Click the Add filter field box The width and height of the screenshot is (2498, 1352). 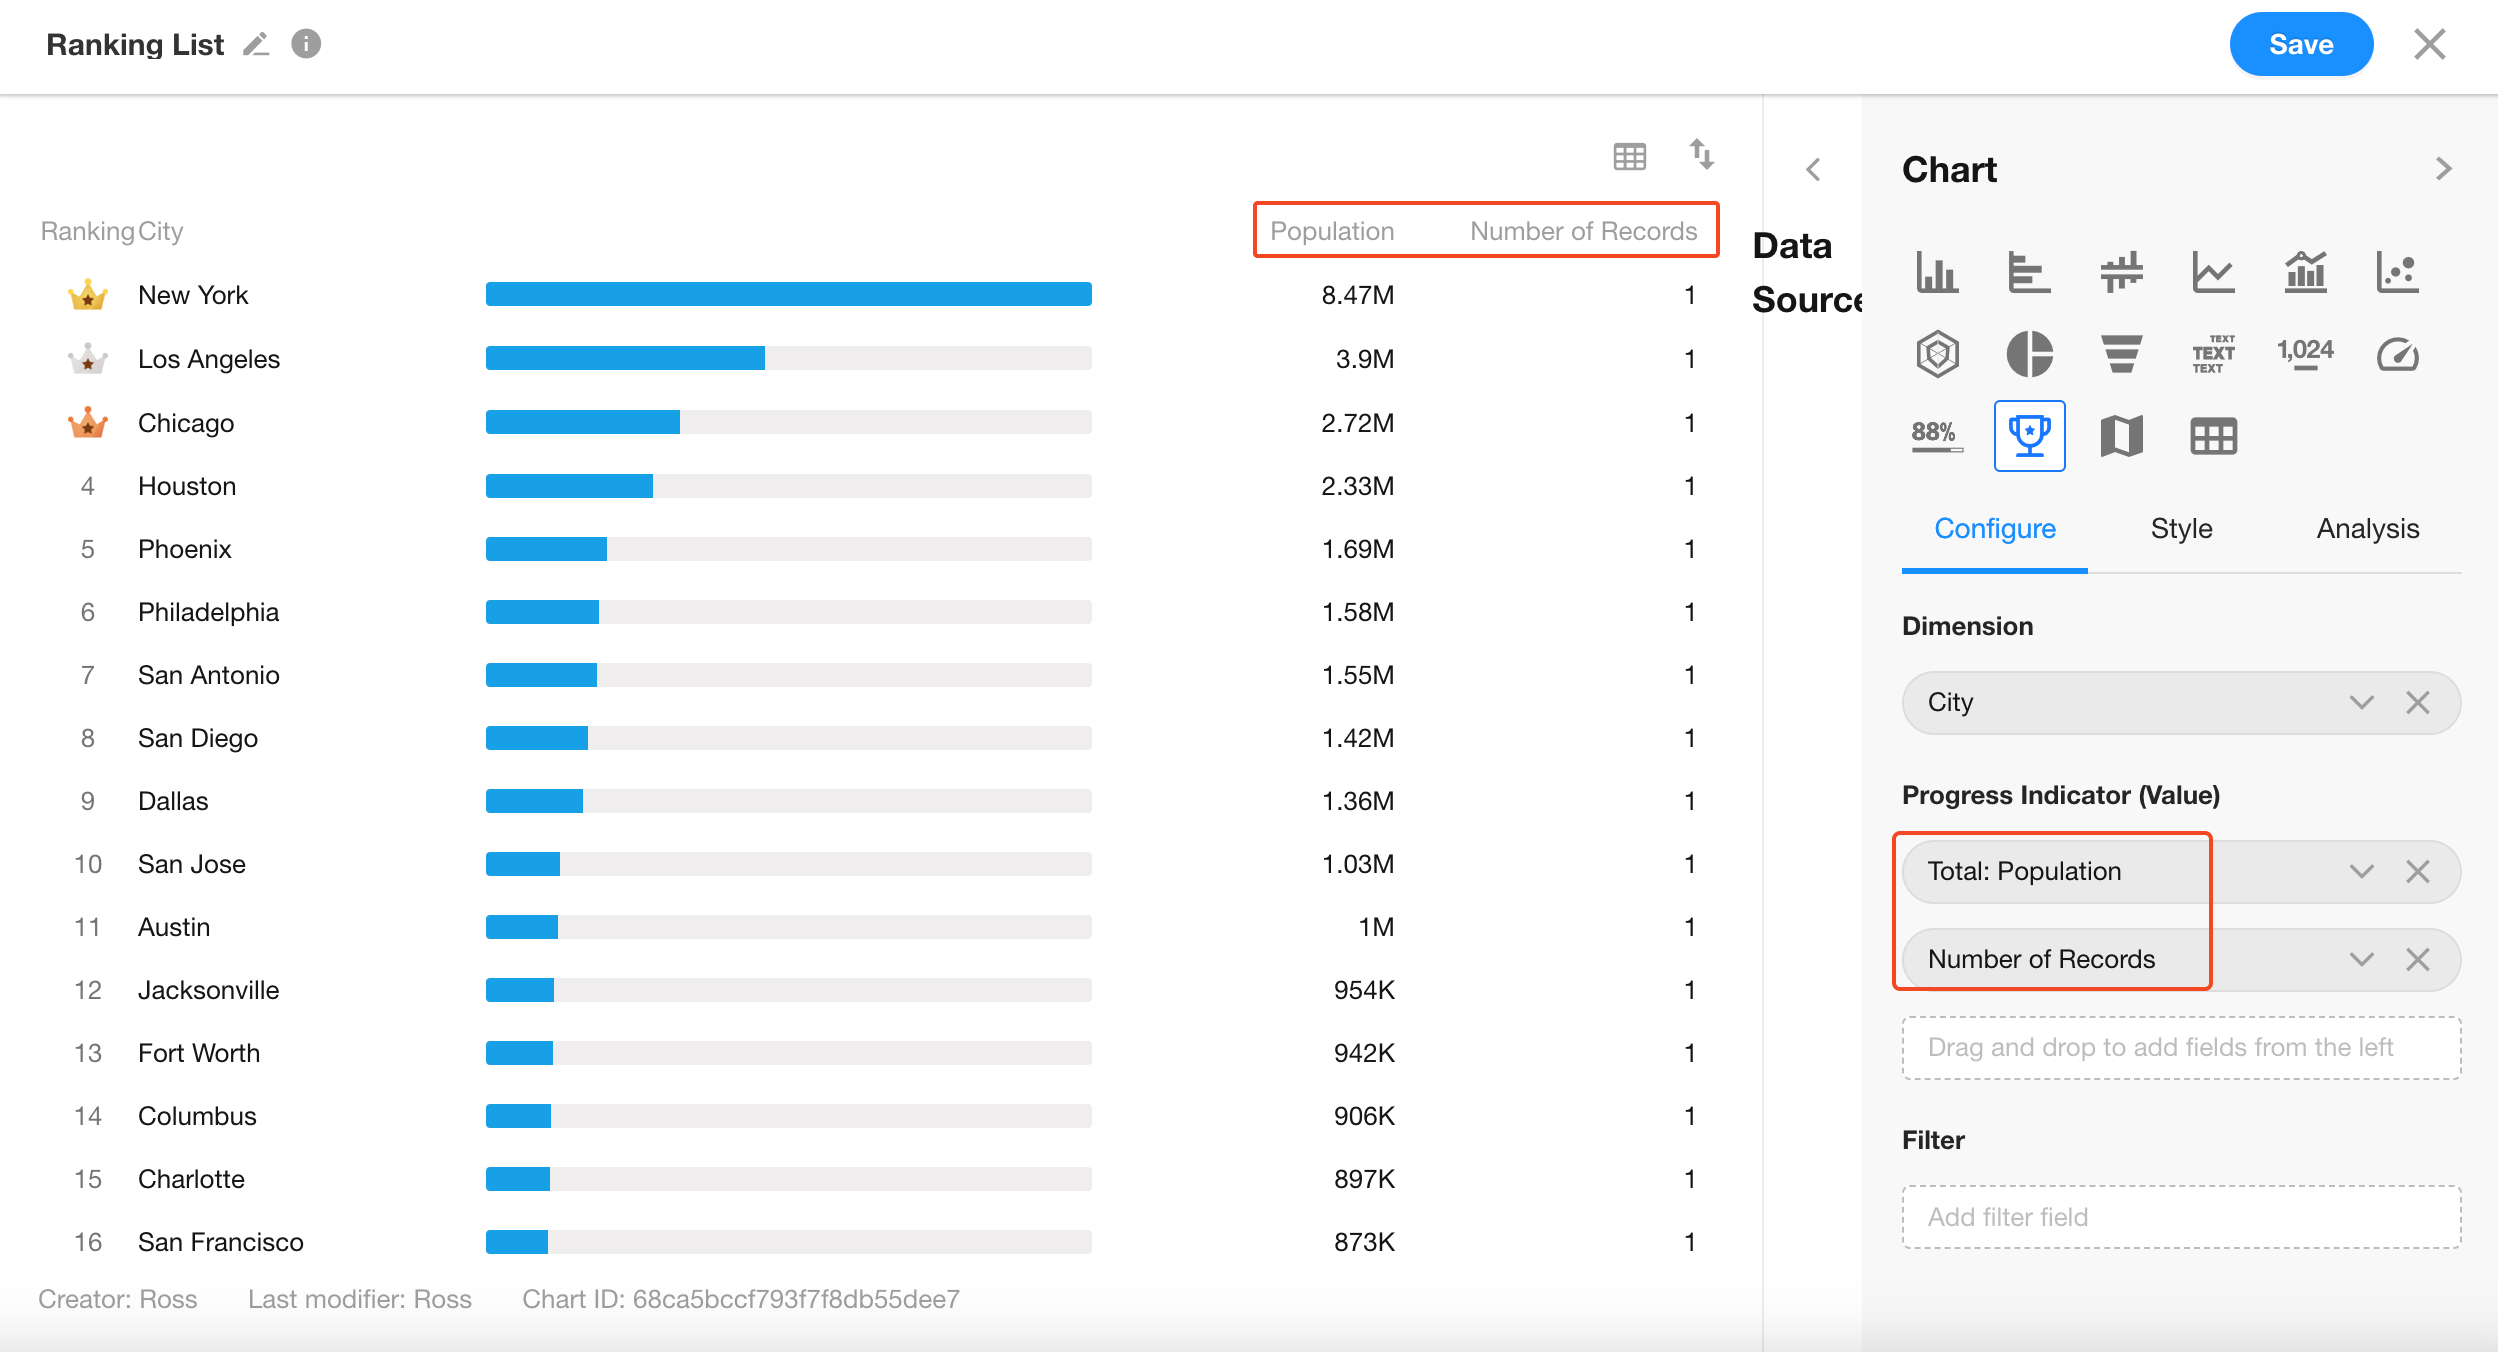(x=2180, y=1217)
